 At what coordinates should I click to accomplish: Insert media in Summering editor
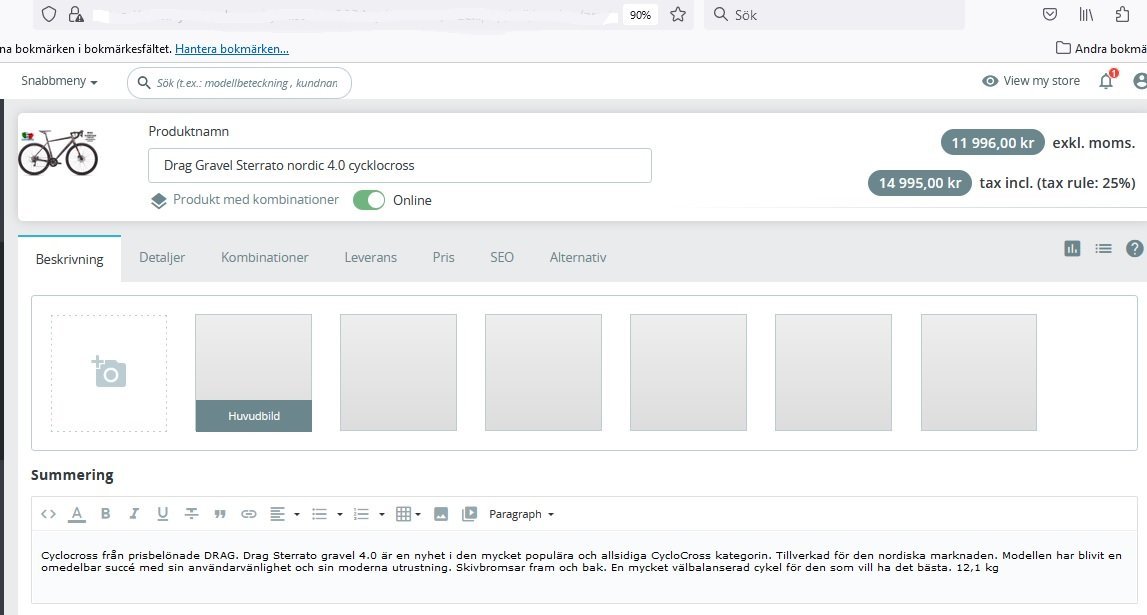click(x=470, y=514)
